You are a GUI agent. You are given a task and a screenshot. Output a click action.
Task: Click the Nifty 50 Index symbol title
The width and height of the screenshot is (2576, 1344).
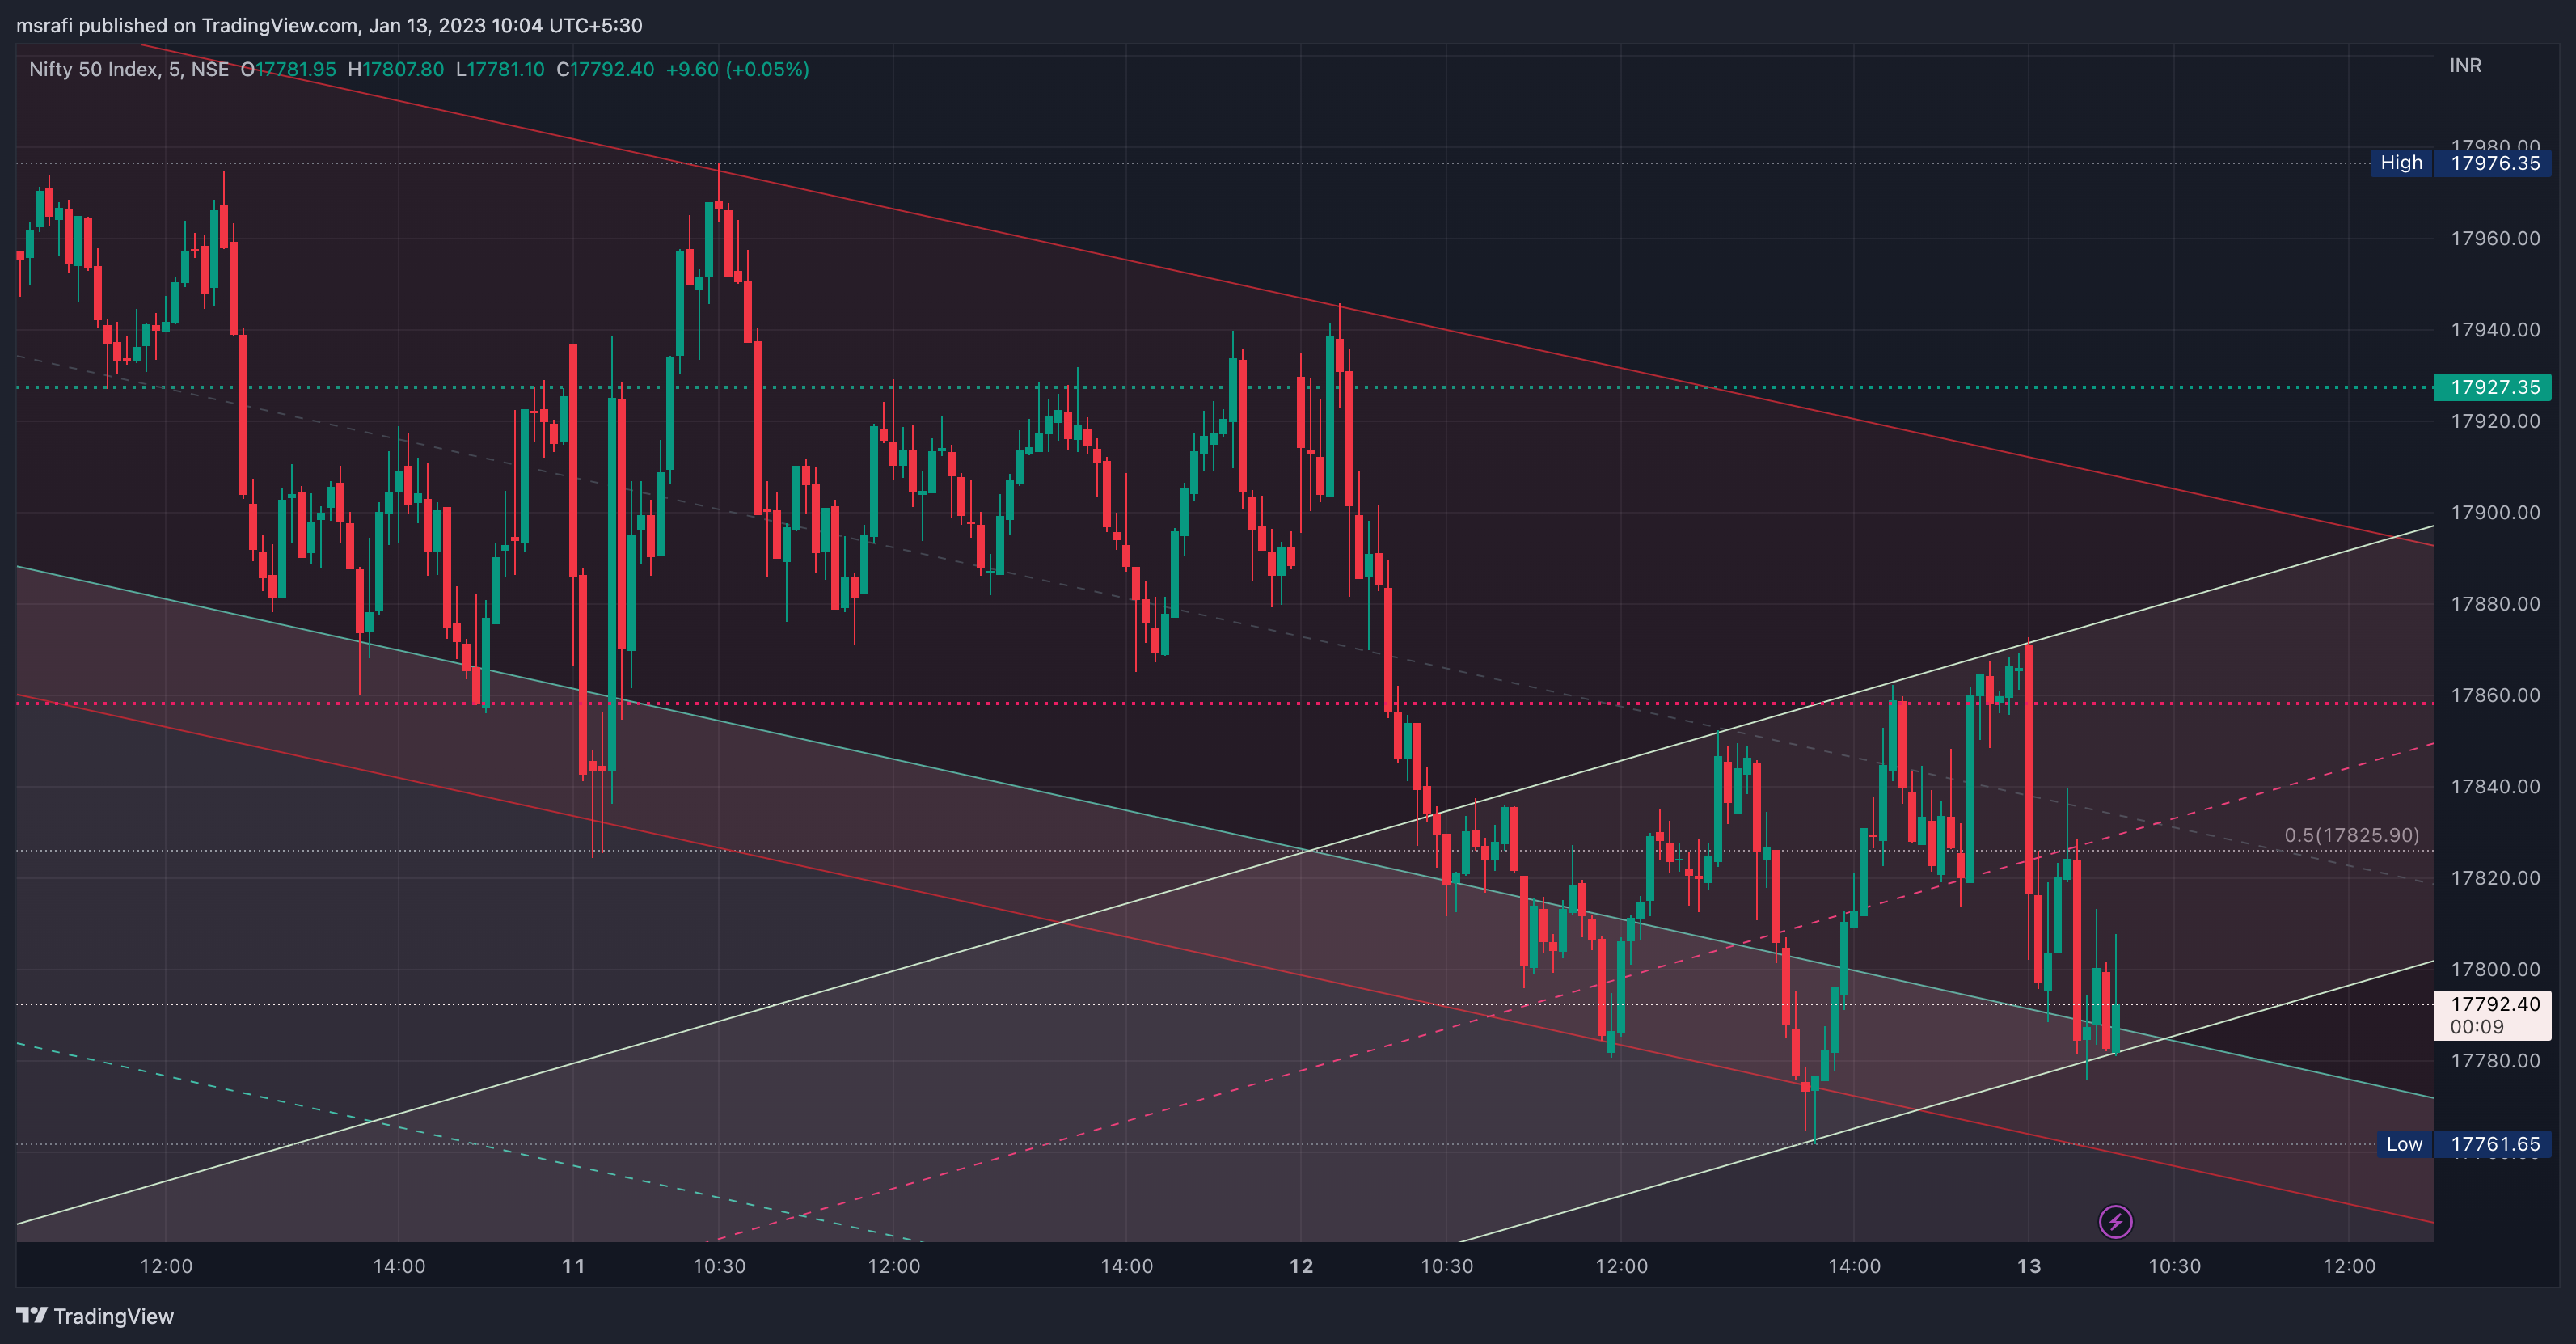[129, 69]
